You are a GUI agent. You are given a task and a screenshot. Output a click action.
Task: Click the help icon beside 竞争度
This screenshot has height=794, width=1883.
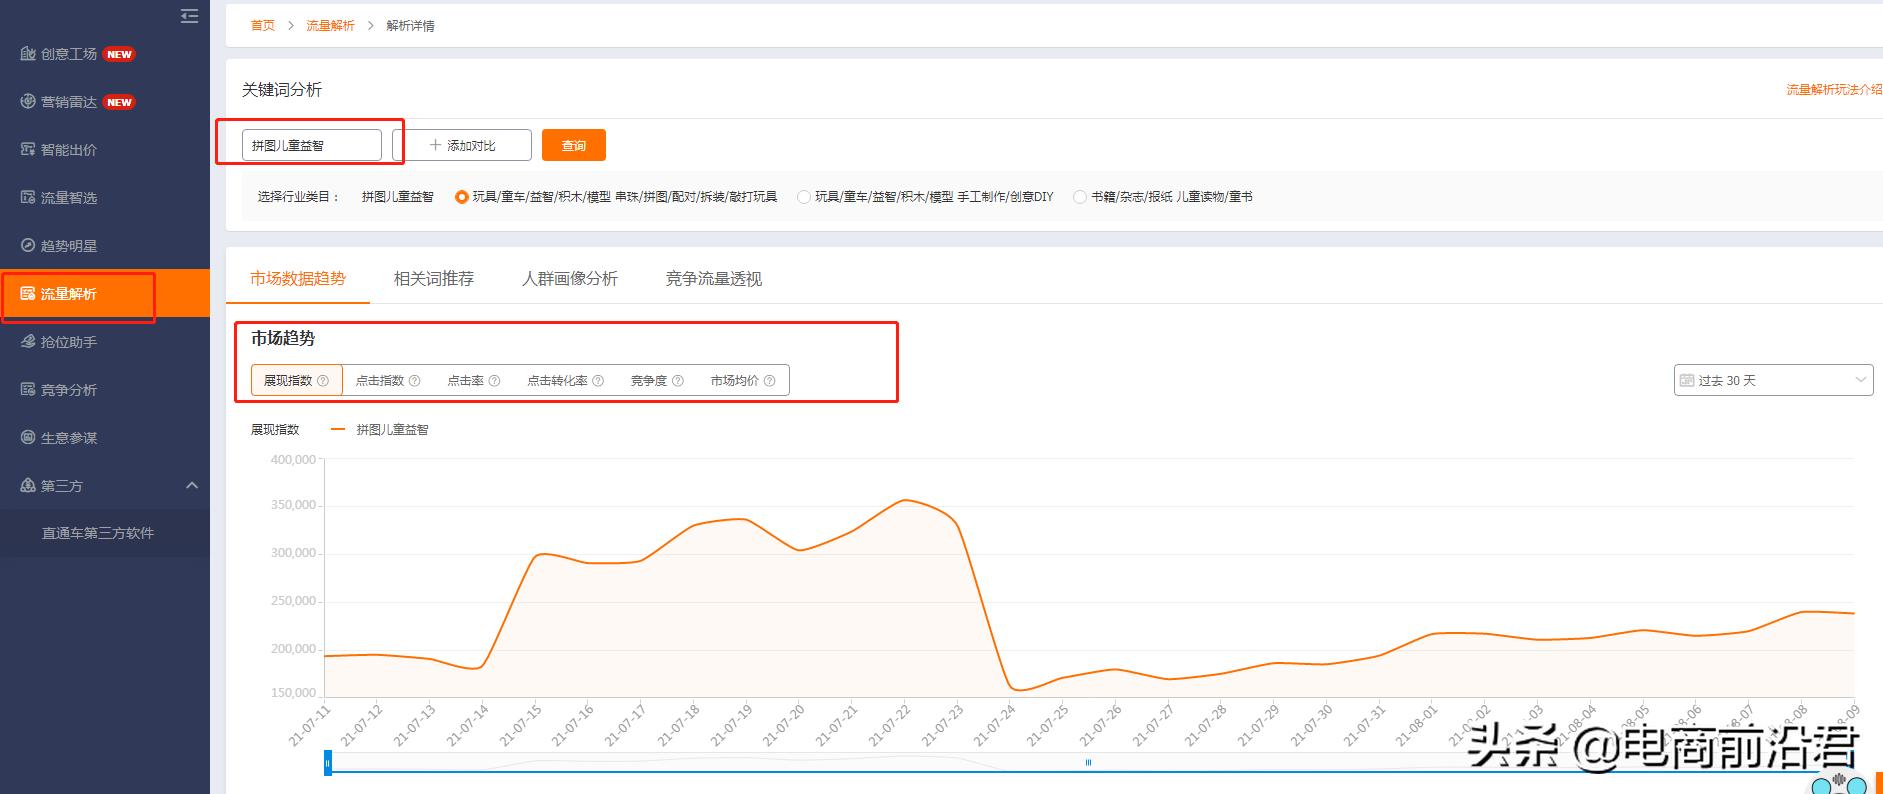[678, 381]
